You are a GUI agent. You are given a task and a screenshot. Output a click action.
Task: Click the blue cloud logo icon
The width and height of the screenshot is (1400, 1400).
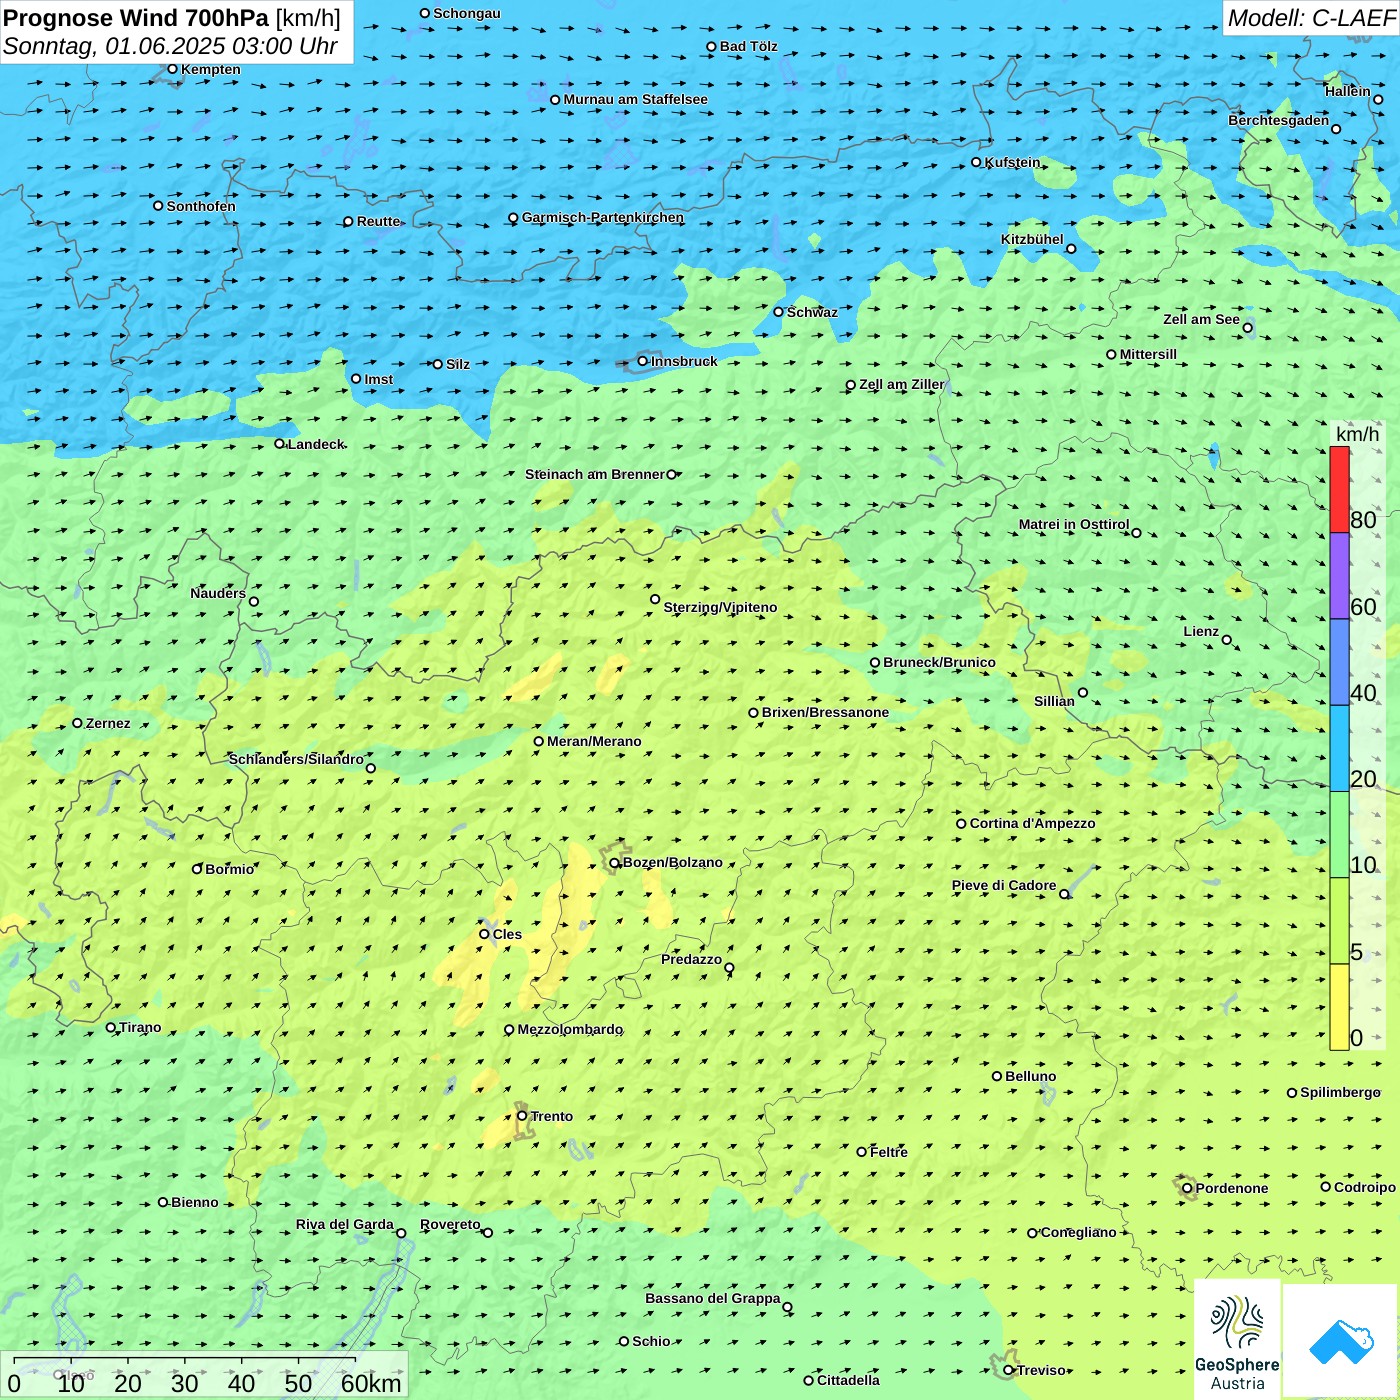[1340, 1340]
